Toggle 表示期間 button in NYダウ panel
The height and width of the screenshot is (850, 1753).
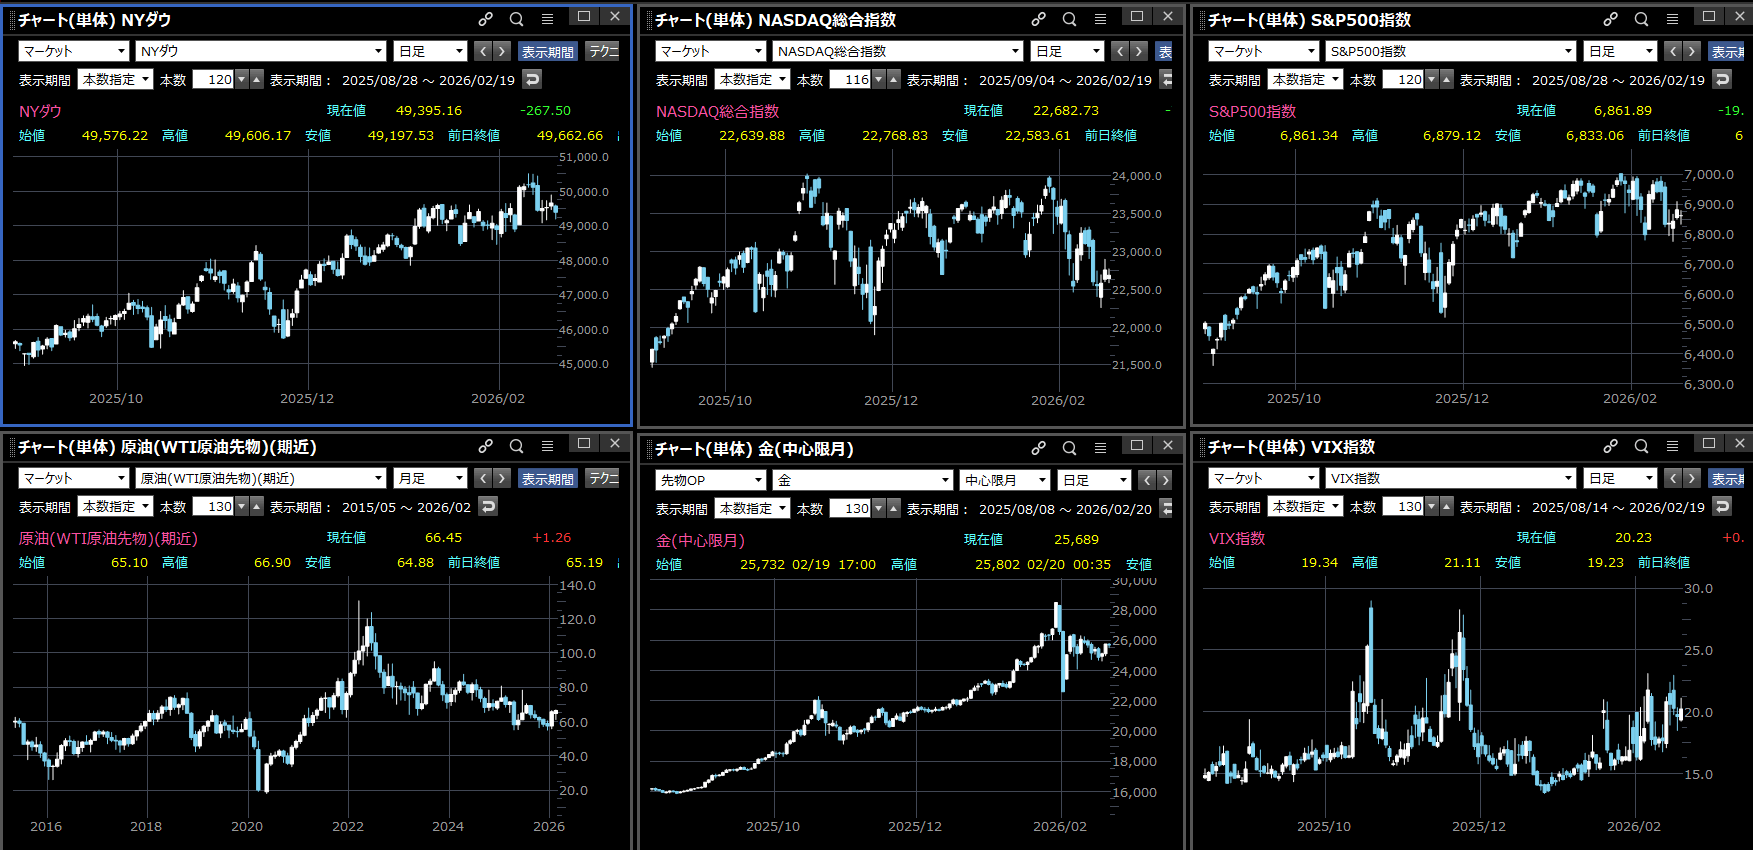(x=547, y=51)
